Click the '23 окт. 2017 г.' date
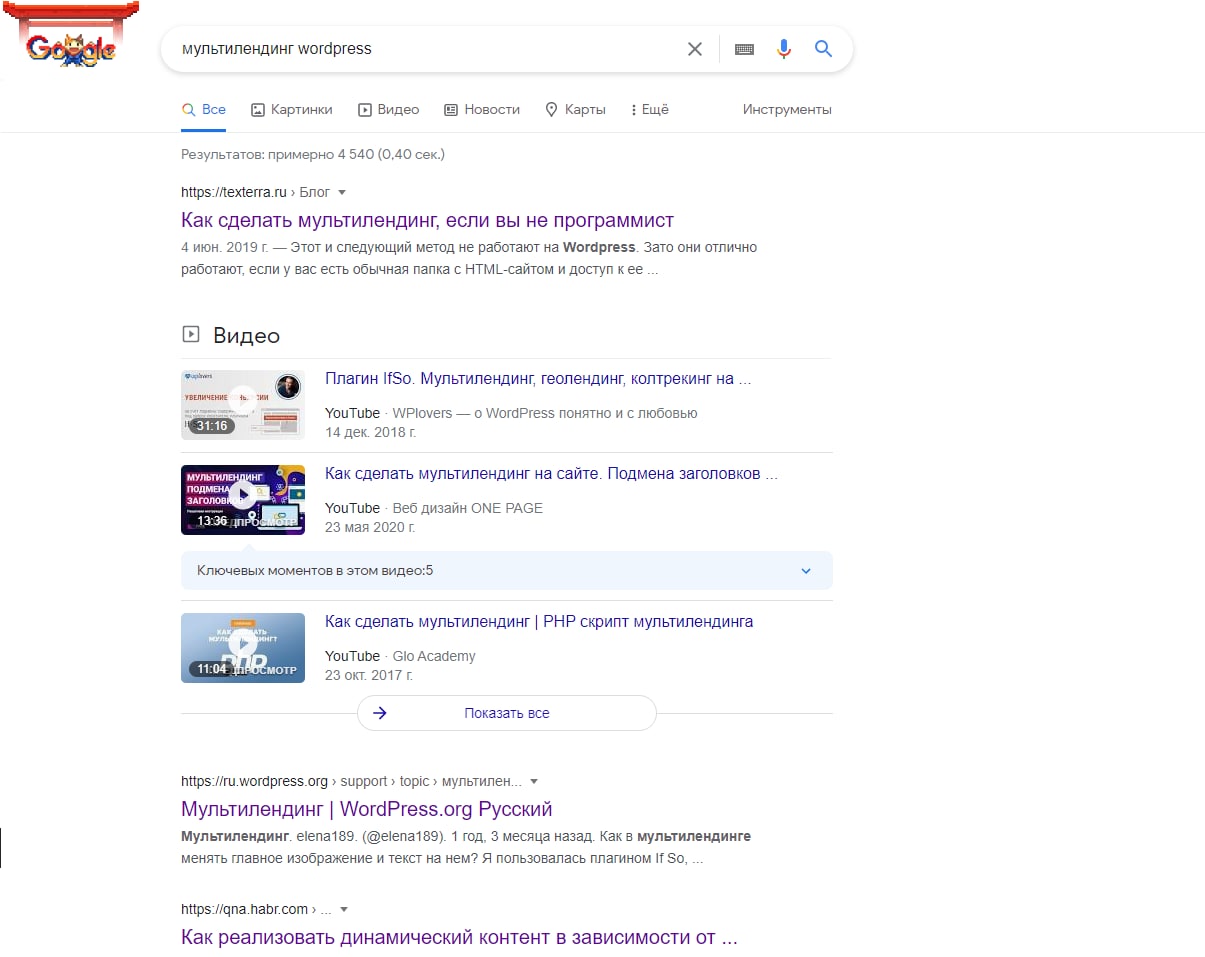Image resolution: width=1205 pixels, height=957 pixels. [369, 675]
